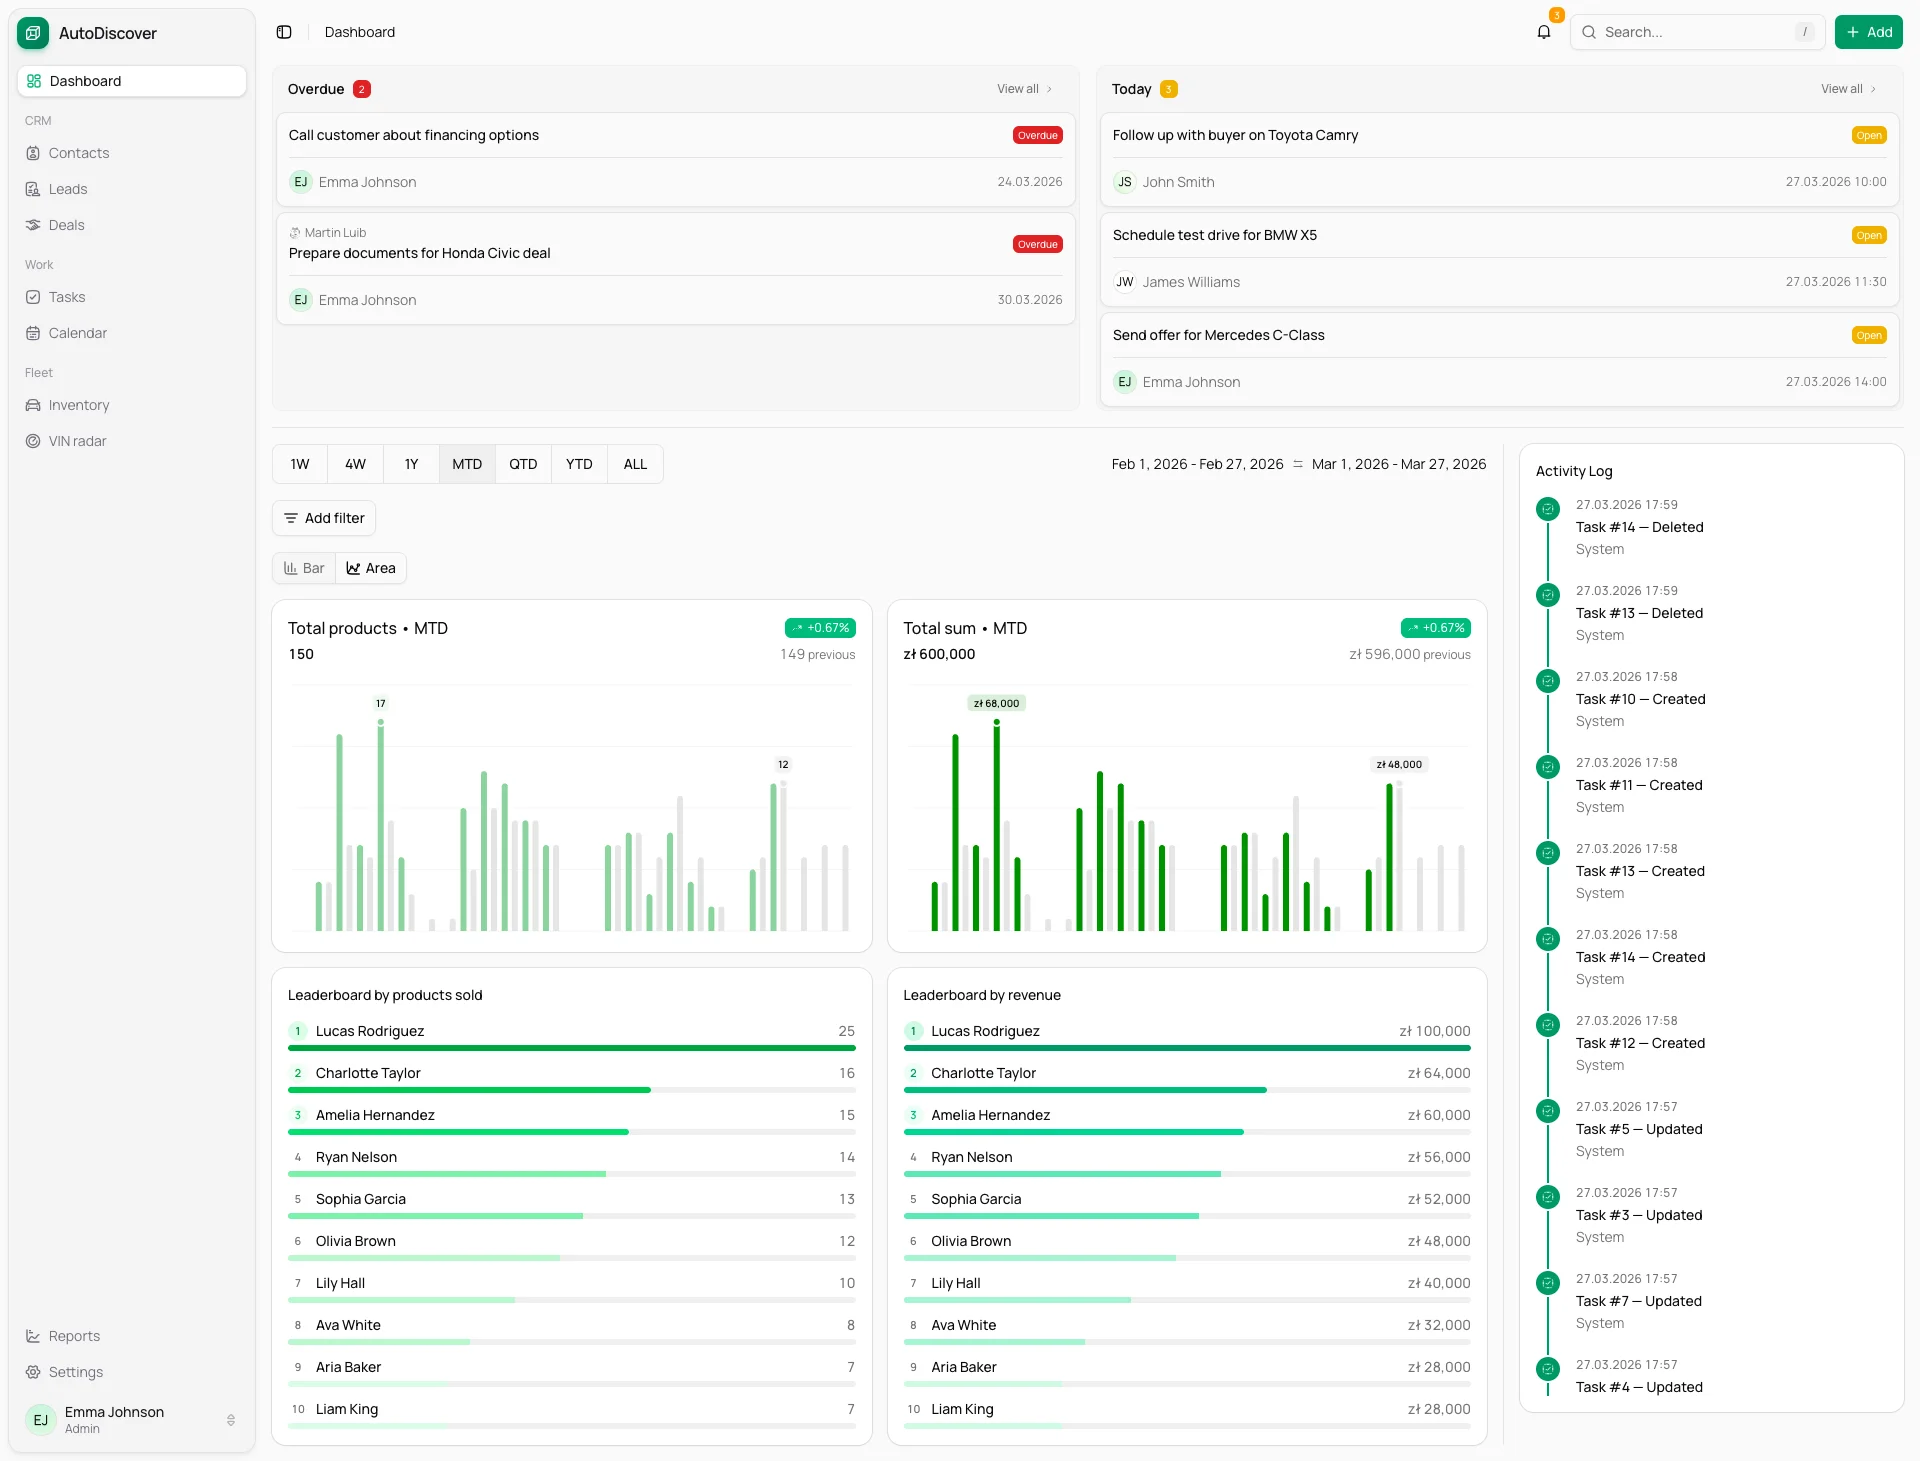Switch the chart to Bar view

pos(304,567)
